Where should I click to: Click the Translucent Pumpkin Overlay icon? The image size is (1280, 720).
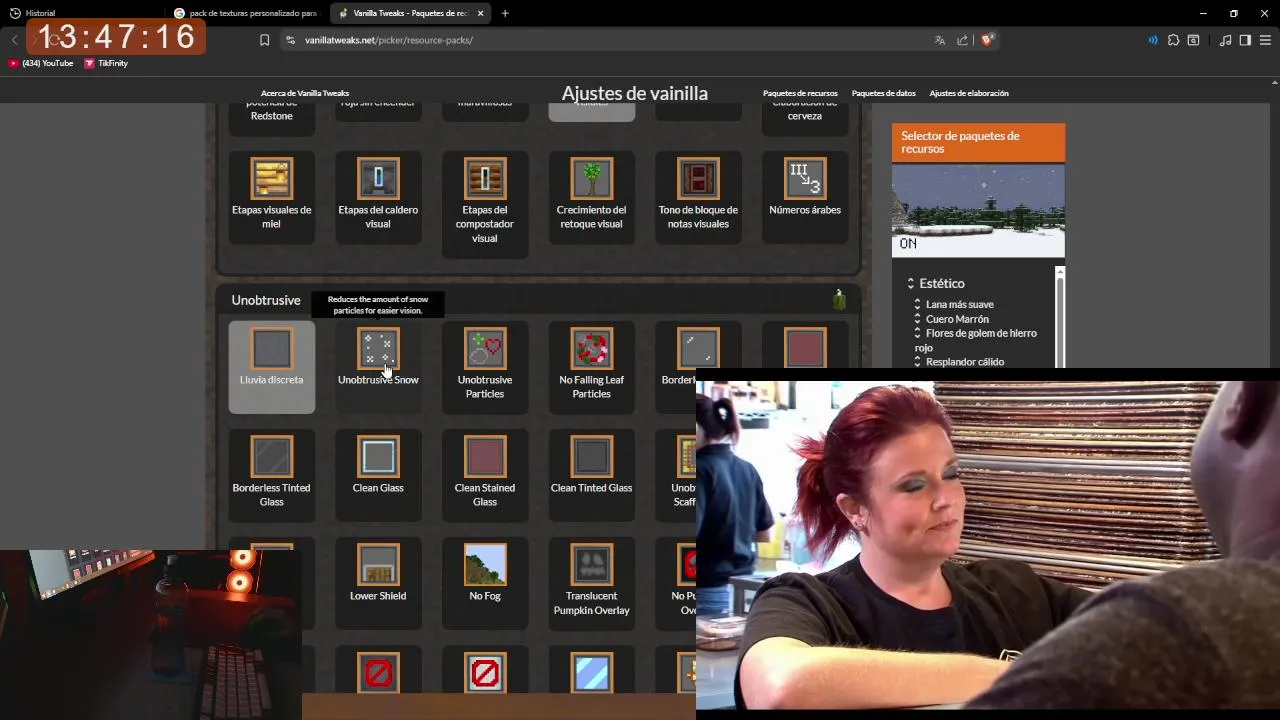coord(591,565)
